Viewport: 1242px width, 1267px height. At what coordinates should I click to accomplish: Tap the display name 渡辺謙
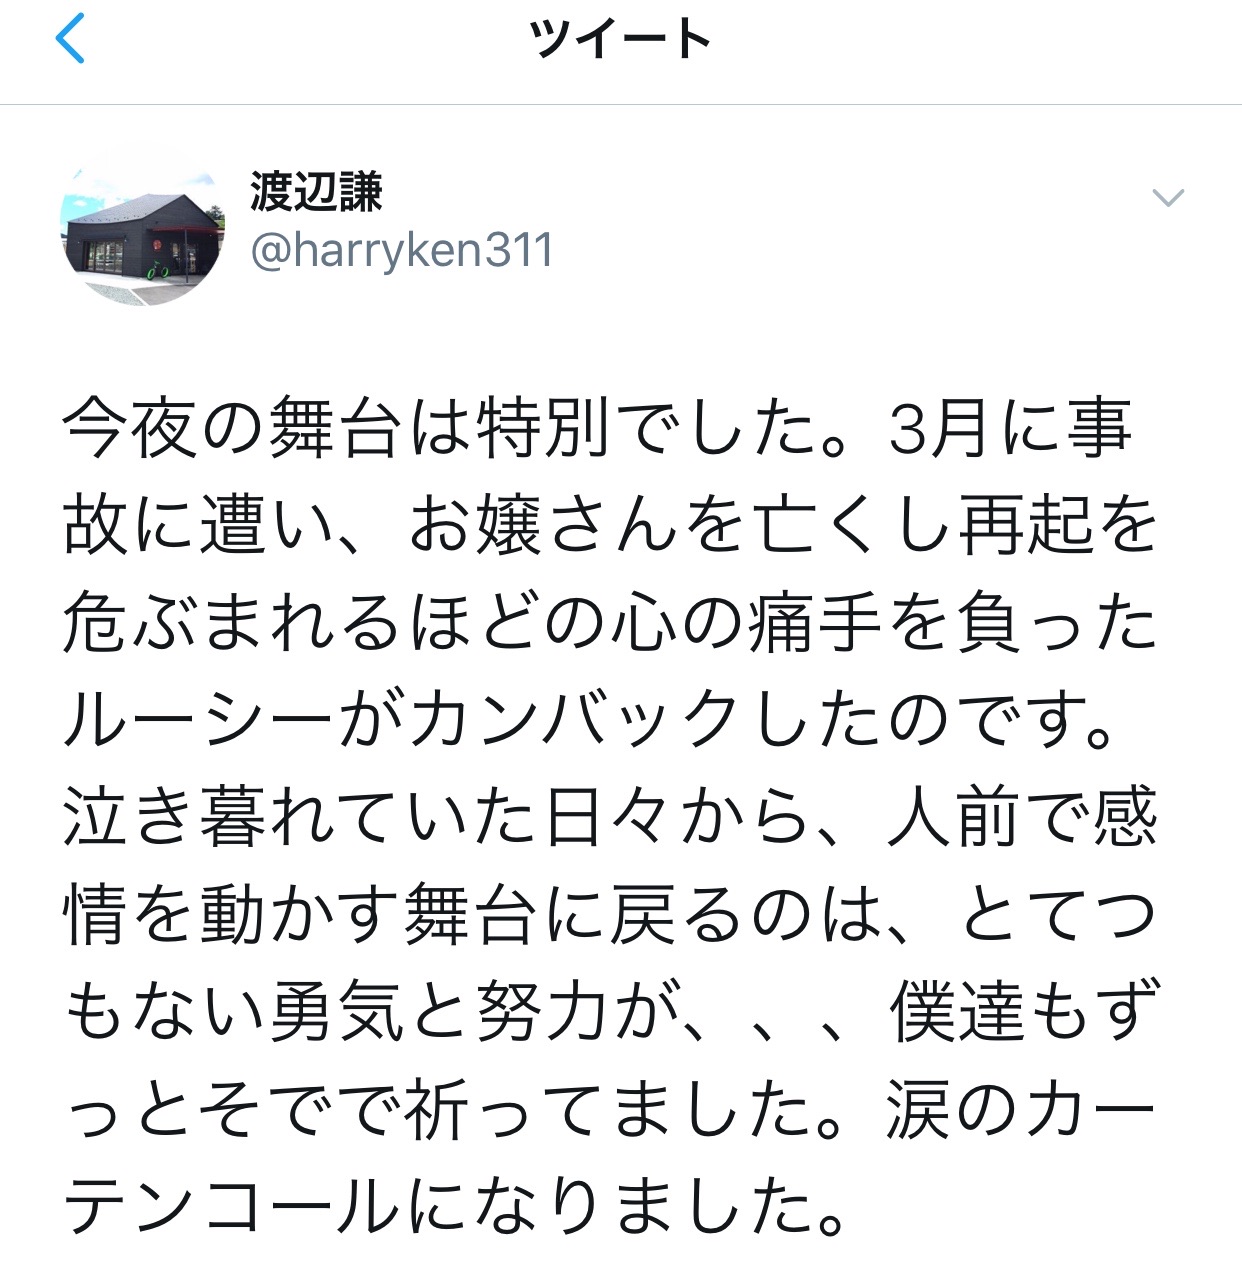(316, 191)
